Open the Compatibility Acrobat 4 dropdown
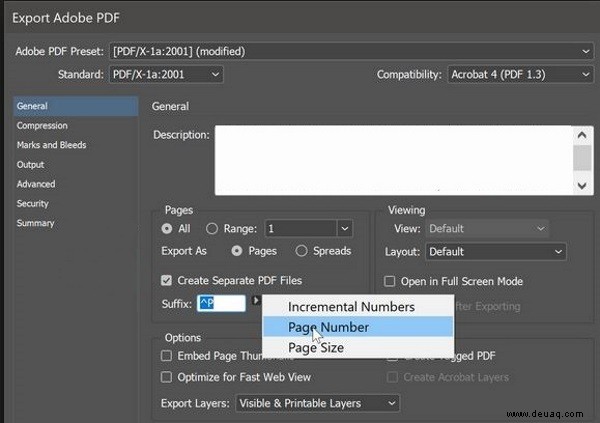Screen dimensions: 600x423 click(520, 74)
